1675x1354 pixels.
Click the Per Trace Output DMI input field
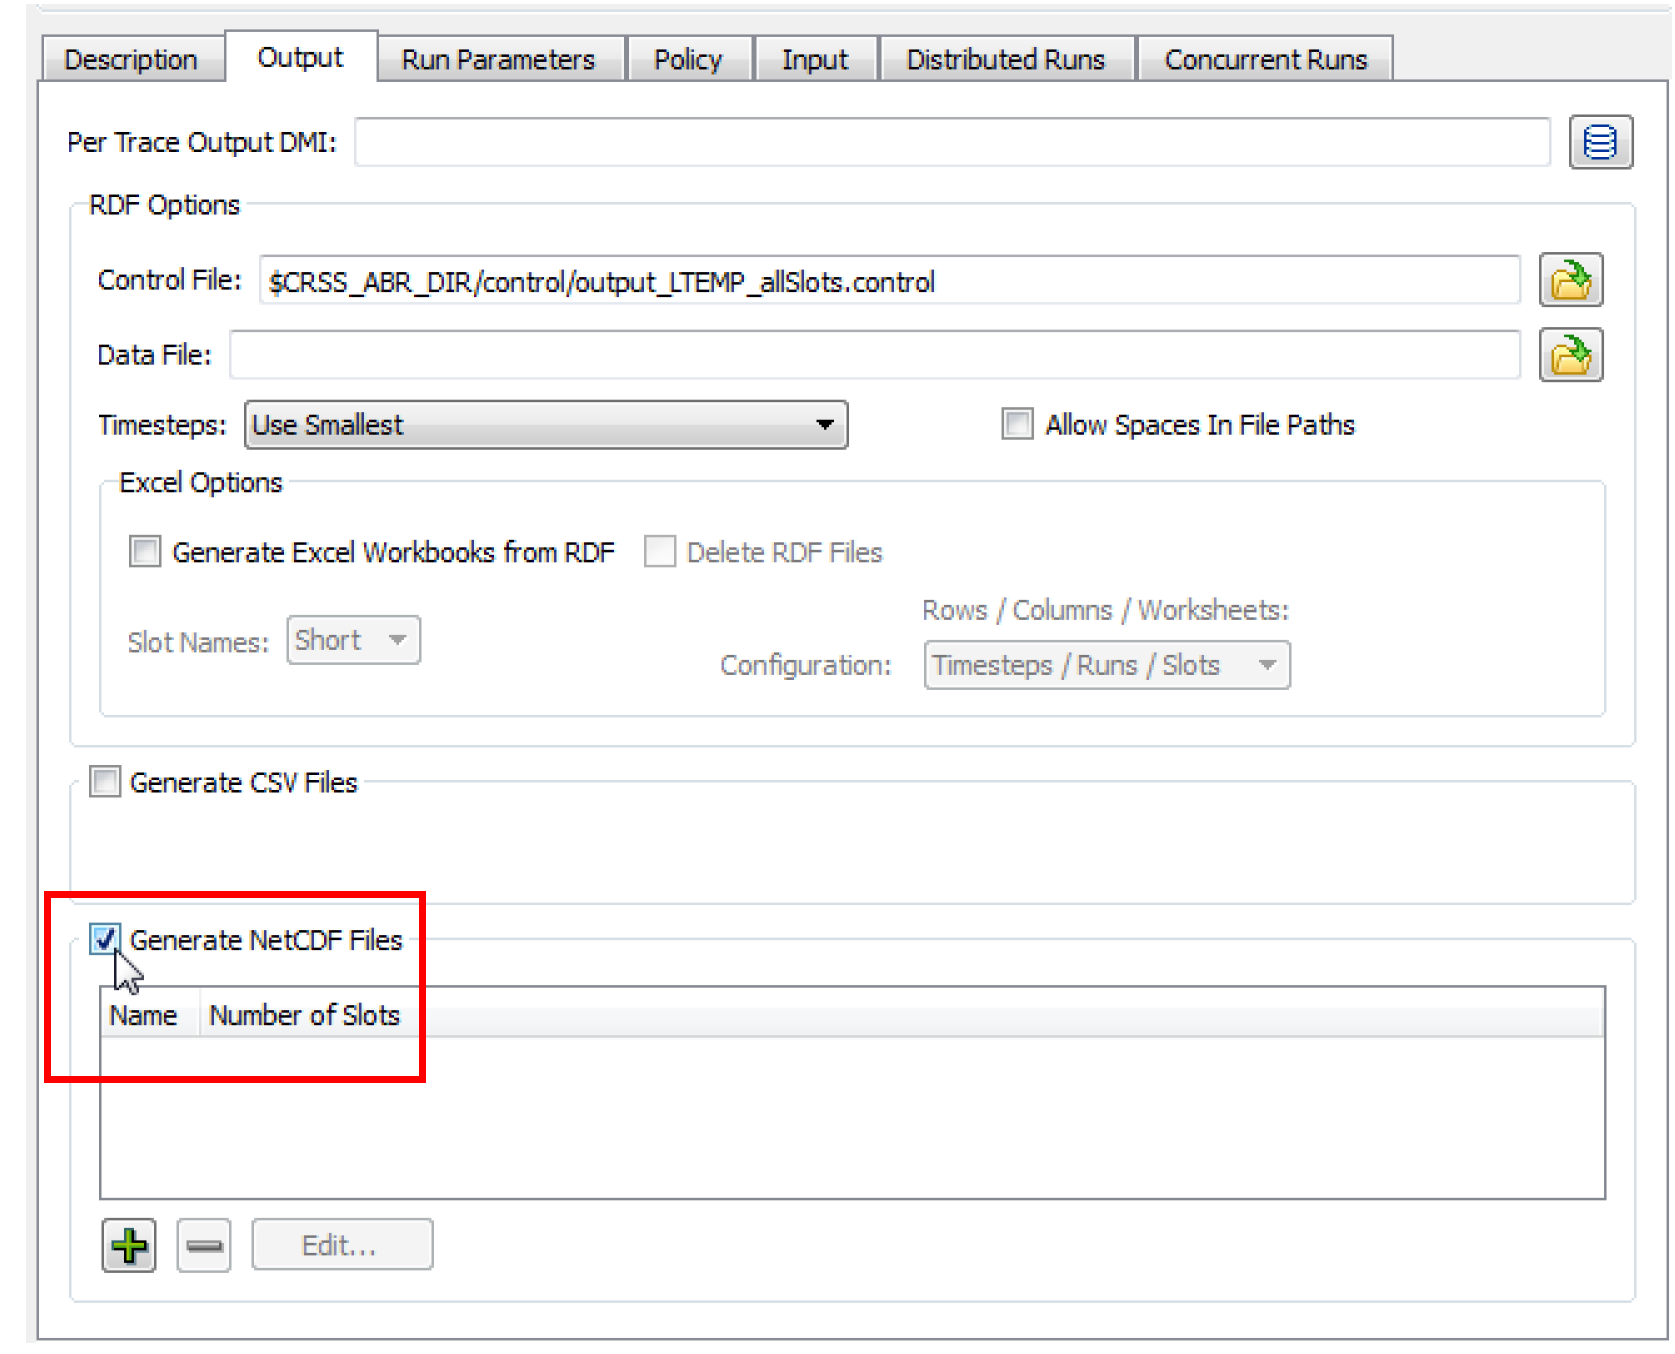point(951,142)
